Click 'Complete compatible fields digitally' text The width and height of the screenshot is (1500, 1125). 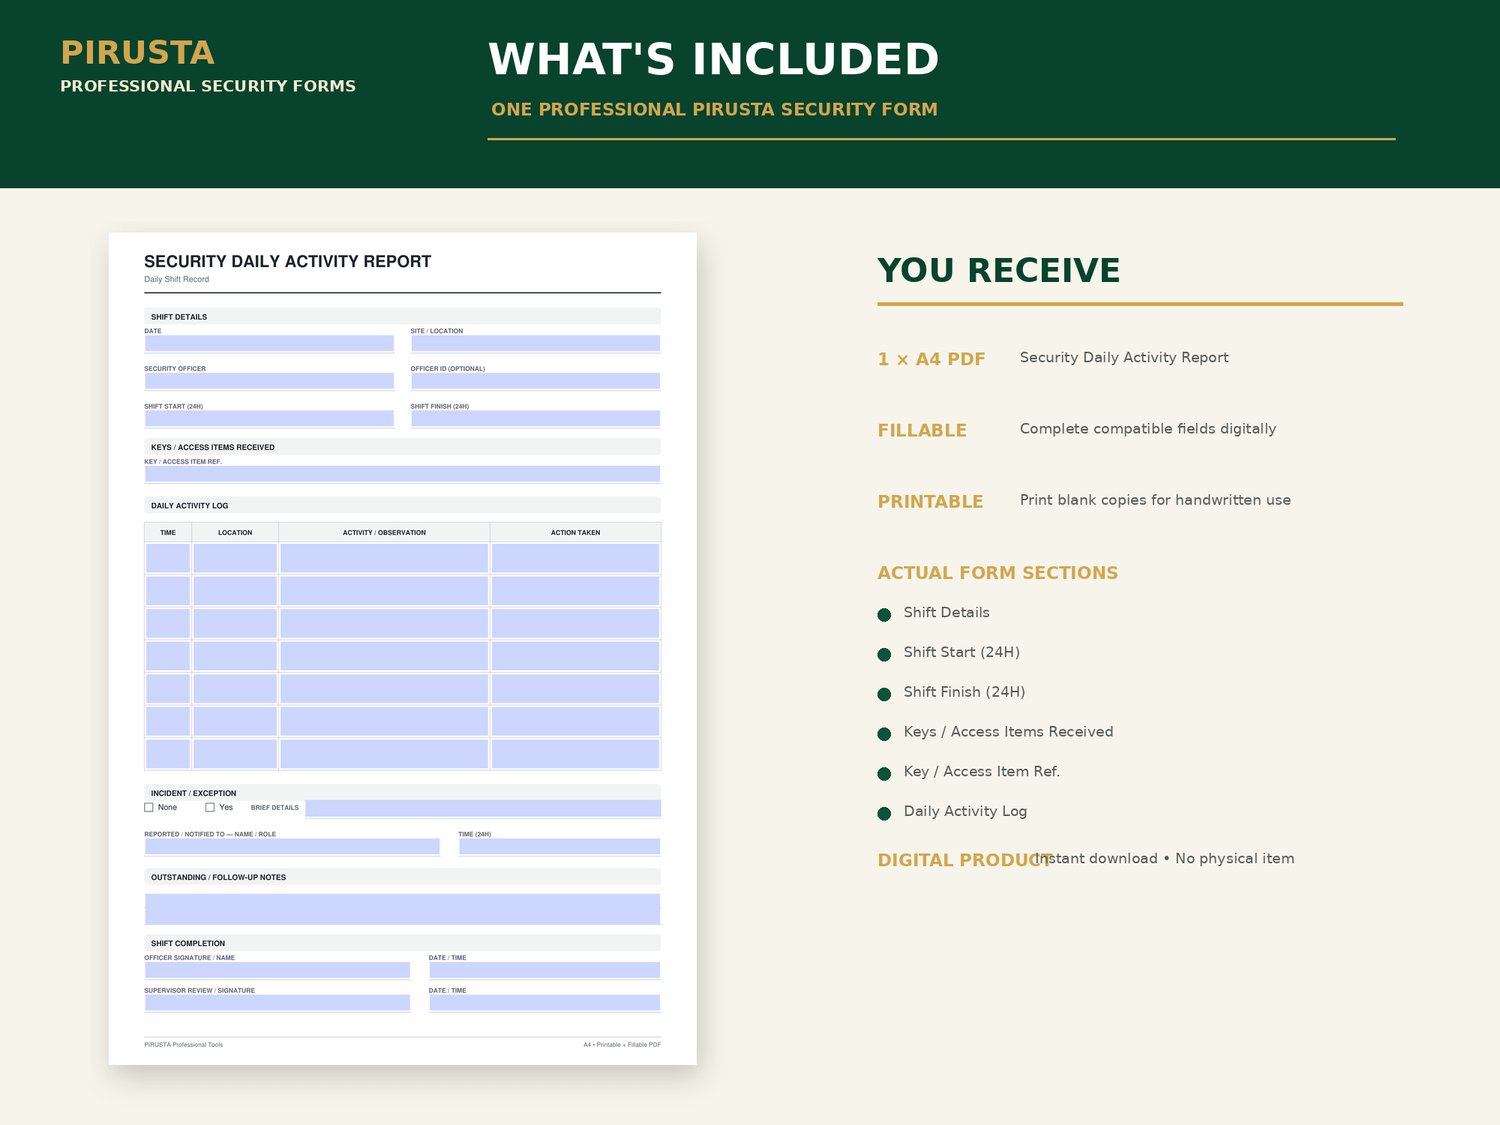pyautogui.click(x=1148, y=429)
